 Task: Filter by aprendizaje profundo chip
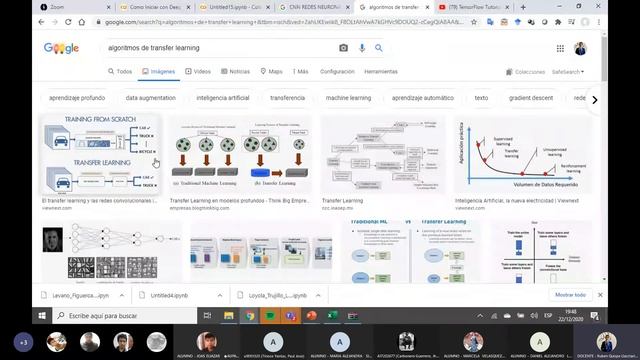click(x=77, y=98)
